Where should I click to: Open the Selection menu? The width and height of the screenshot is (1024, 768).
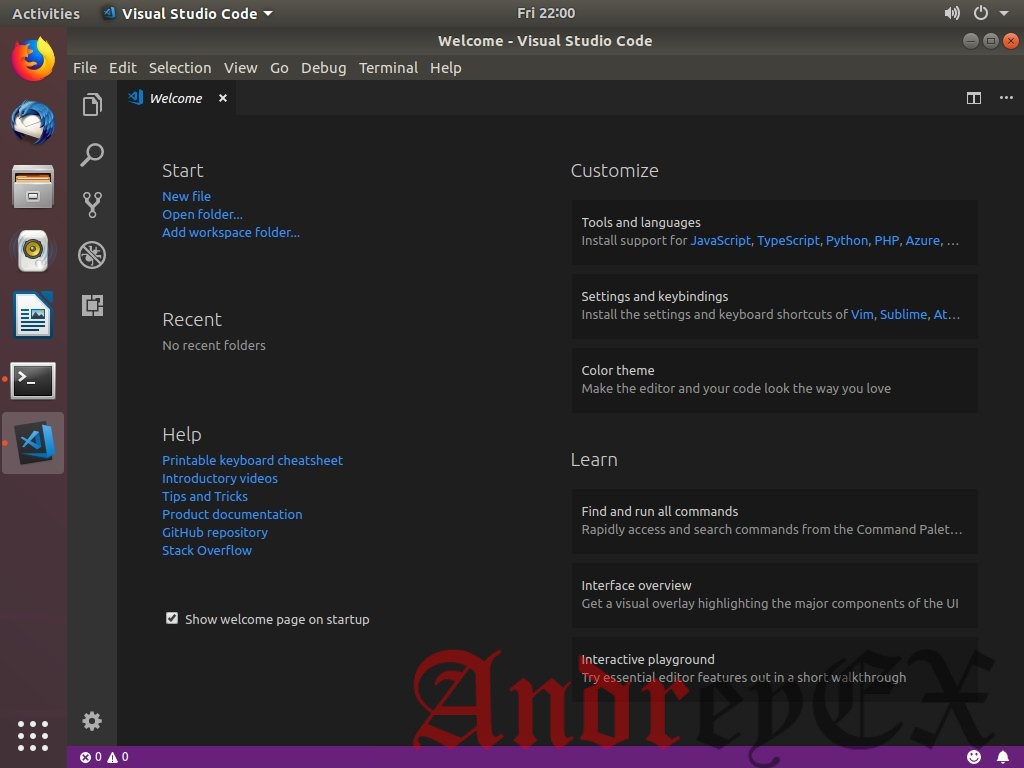[x=180, y=68]
